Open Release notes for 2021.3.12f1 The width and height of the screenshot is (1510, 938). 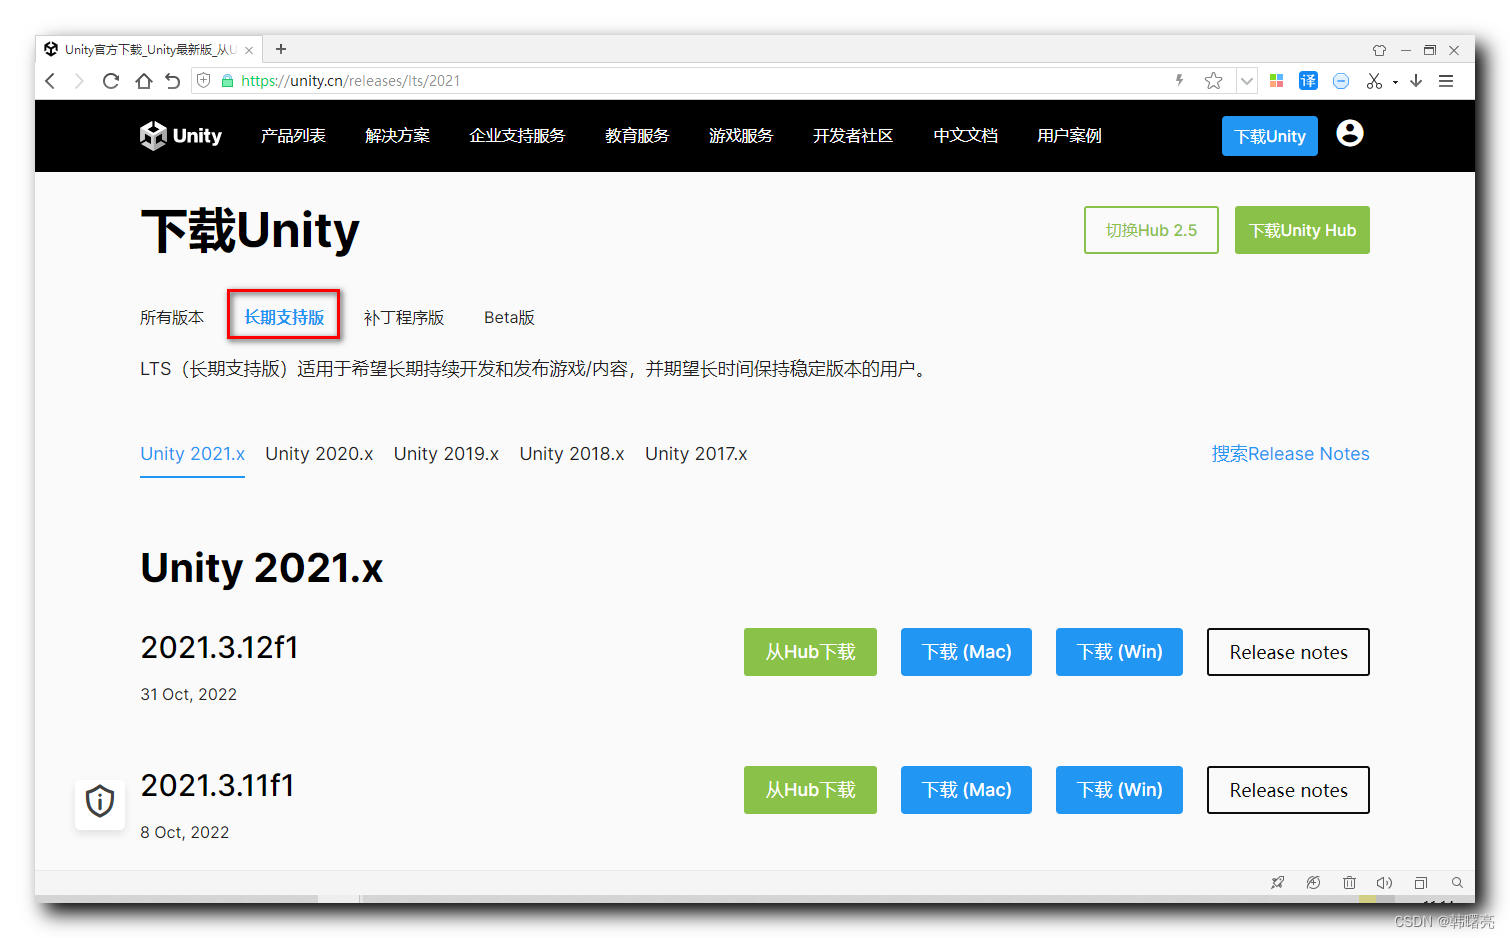tap(1288, 652)
